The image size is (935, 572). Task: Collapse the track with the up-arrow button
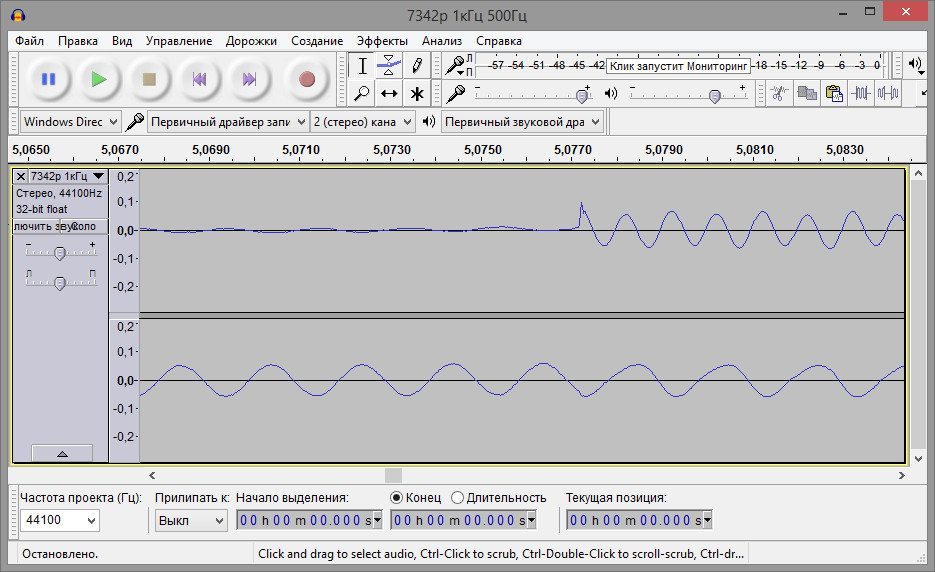(62, 453)
